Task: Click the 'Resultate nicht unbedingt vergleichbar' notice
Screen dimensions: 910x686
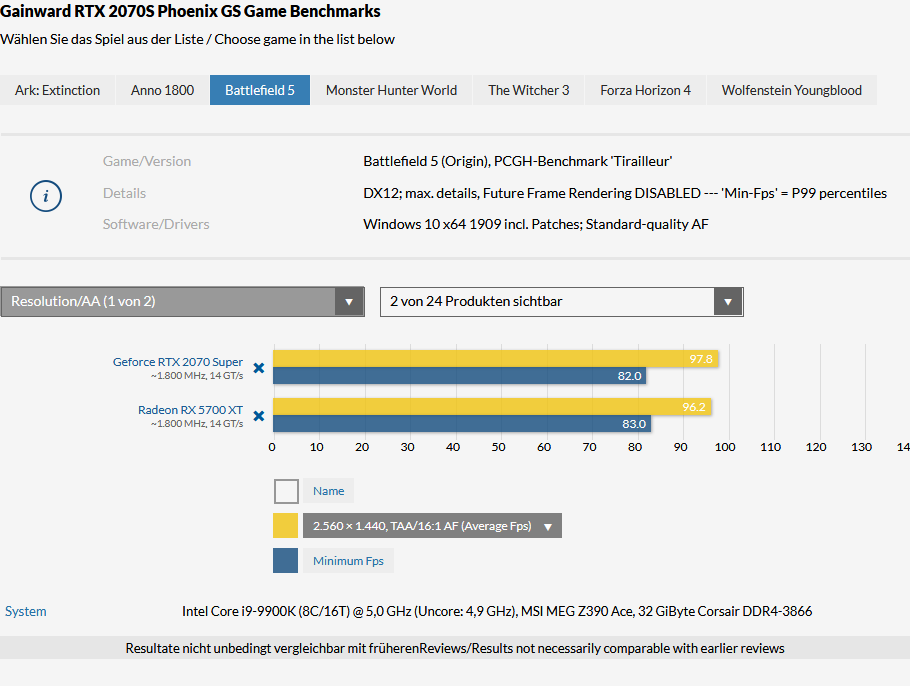Action: tap(455, 648)
